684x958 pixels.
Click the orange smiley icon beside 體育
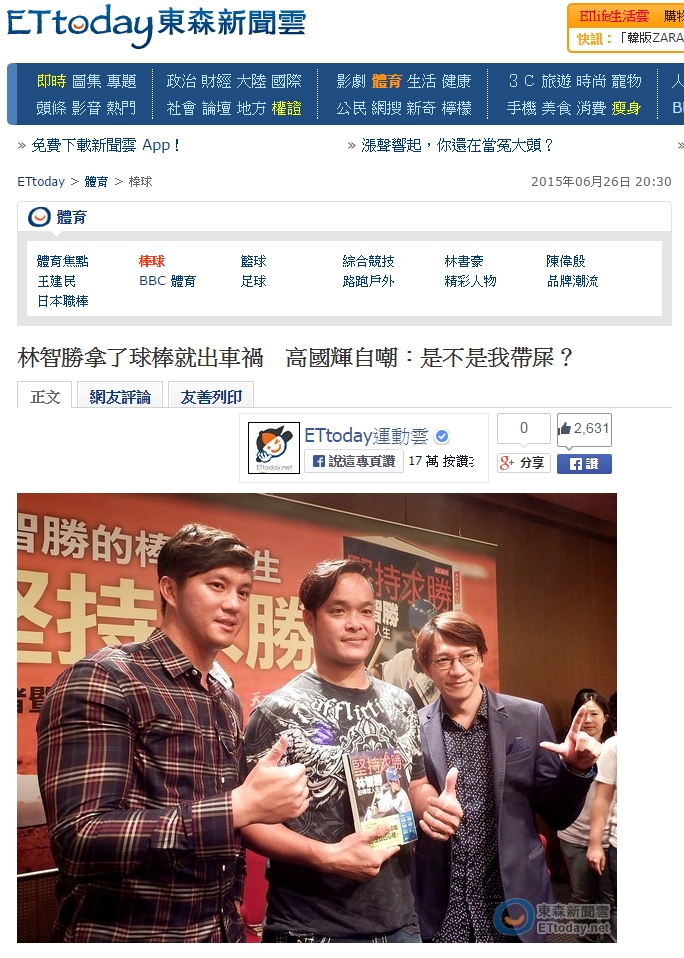coord(40,218)
